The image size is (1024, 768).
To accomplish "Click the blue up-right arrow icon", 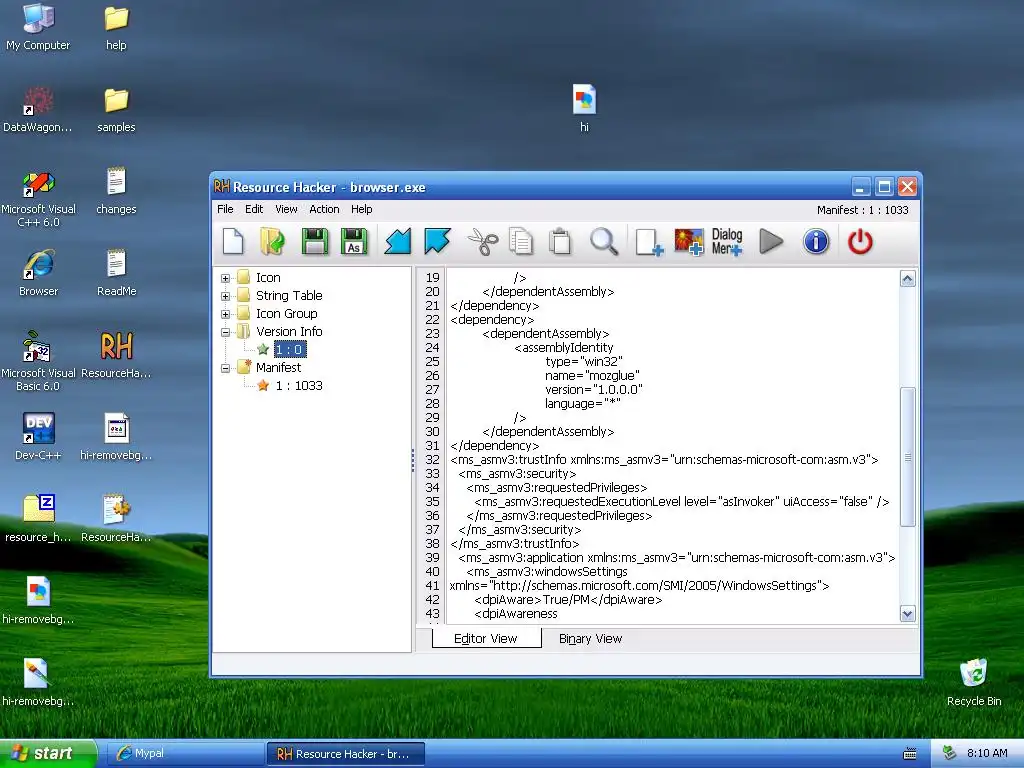I will (437, 242).
